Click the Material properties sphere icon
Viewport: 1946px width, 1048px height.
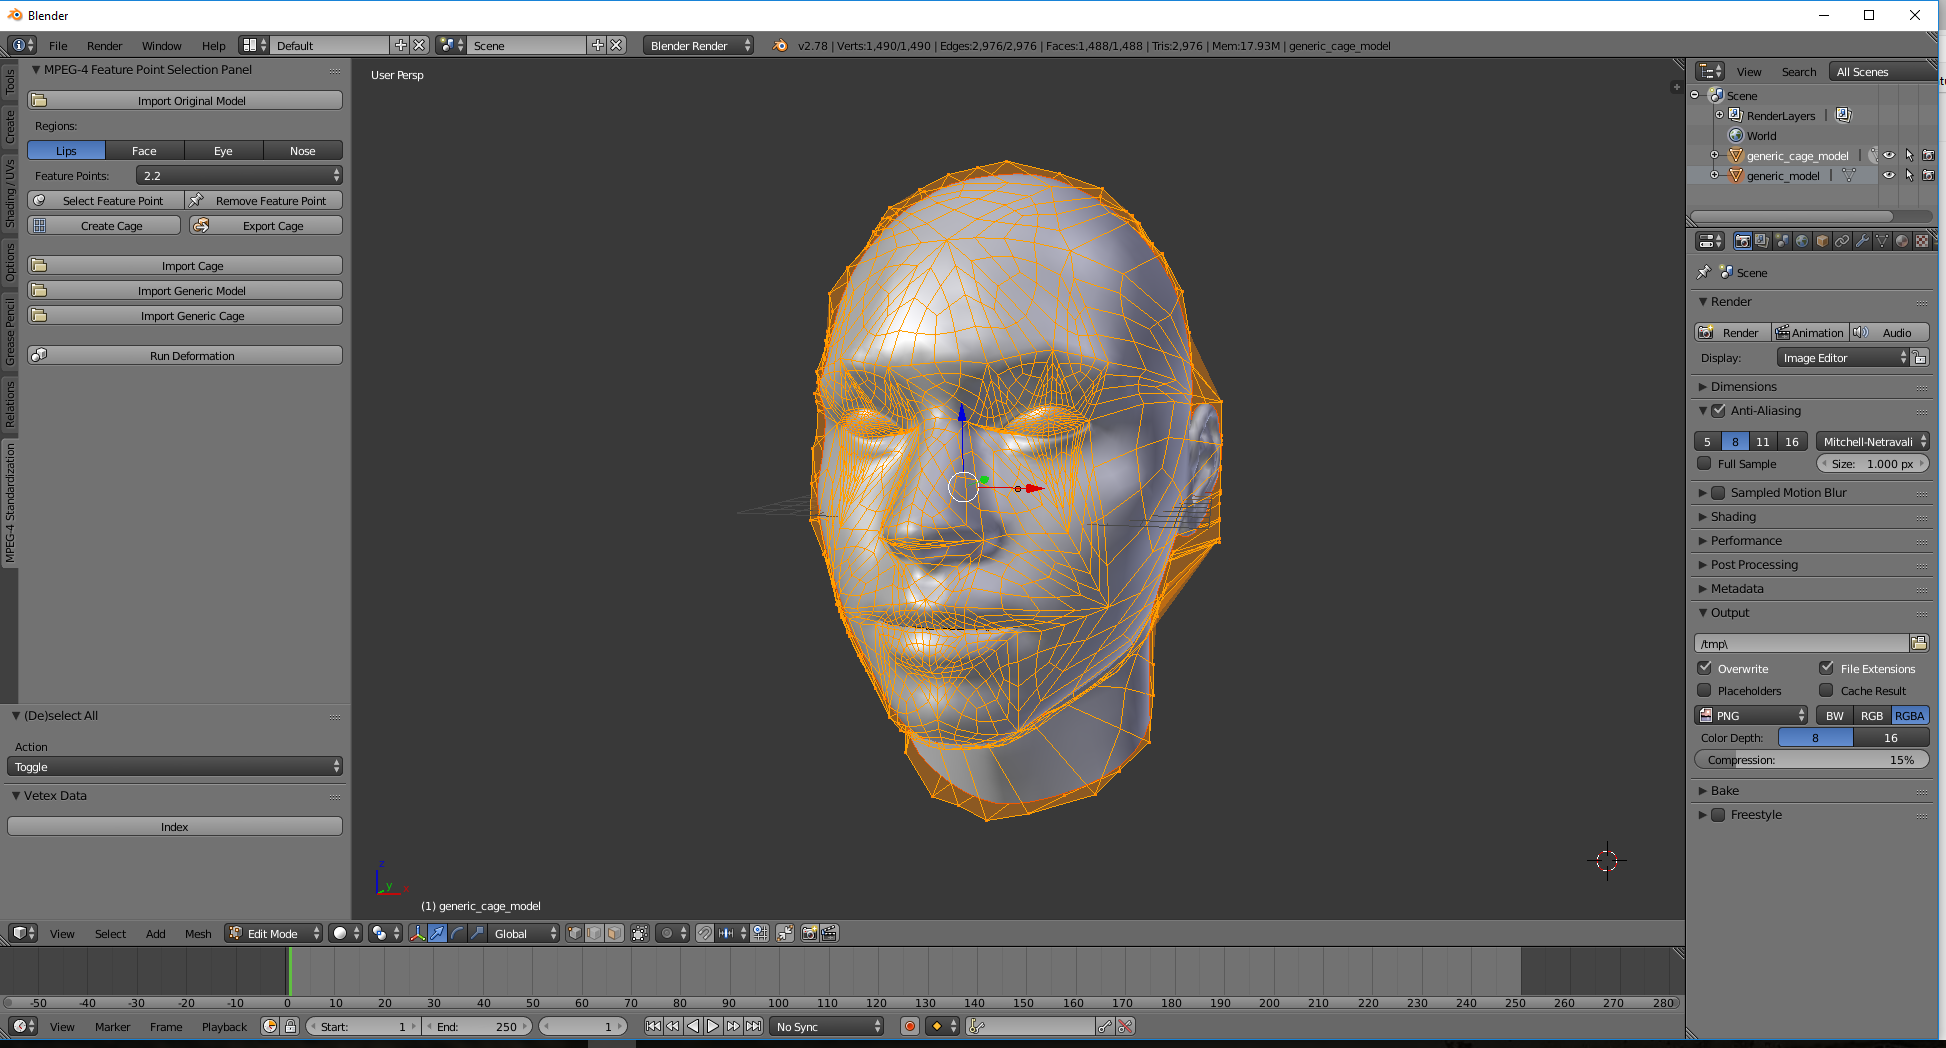(x=1901, y=241)
